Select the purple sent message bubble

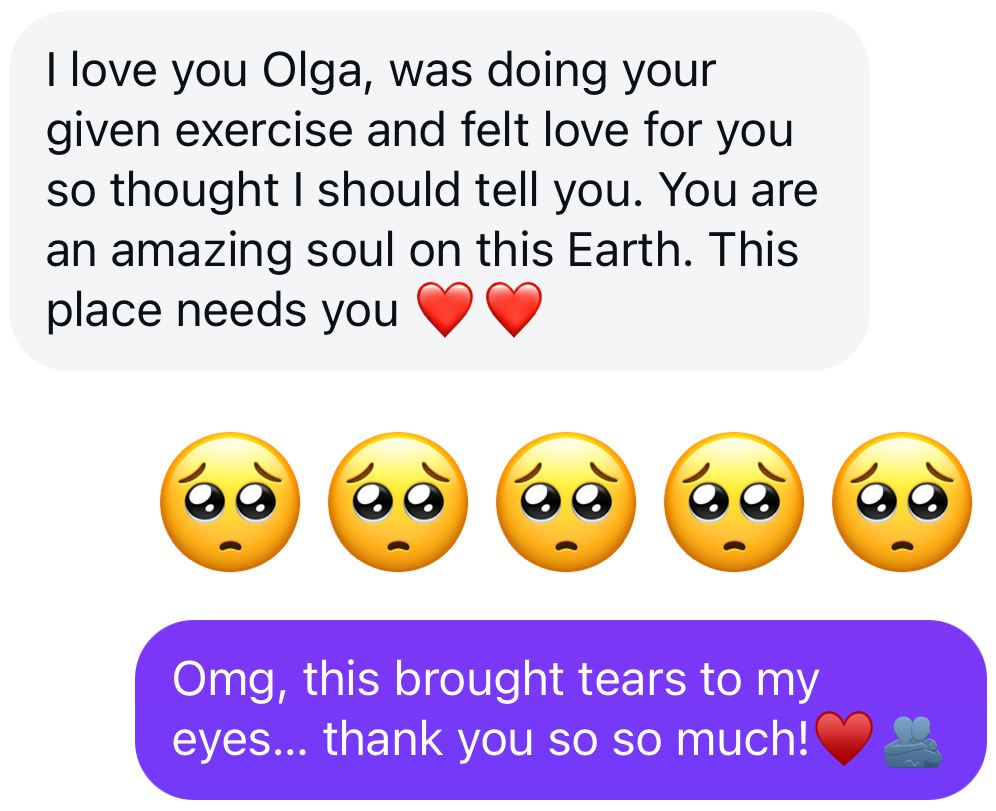561,709
